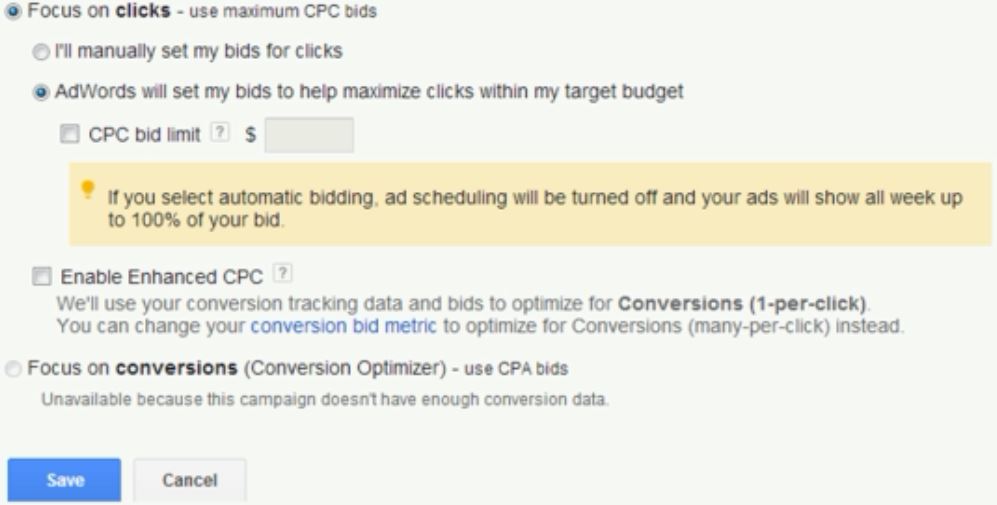The height and width of the screenshot is (505, 997).
Task: Select the 'Focus on conversions' radio button
Action: [13, 369]
